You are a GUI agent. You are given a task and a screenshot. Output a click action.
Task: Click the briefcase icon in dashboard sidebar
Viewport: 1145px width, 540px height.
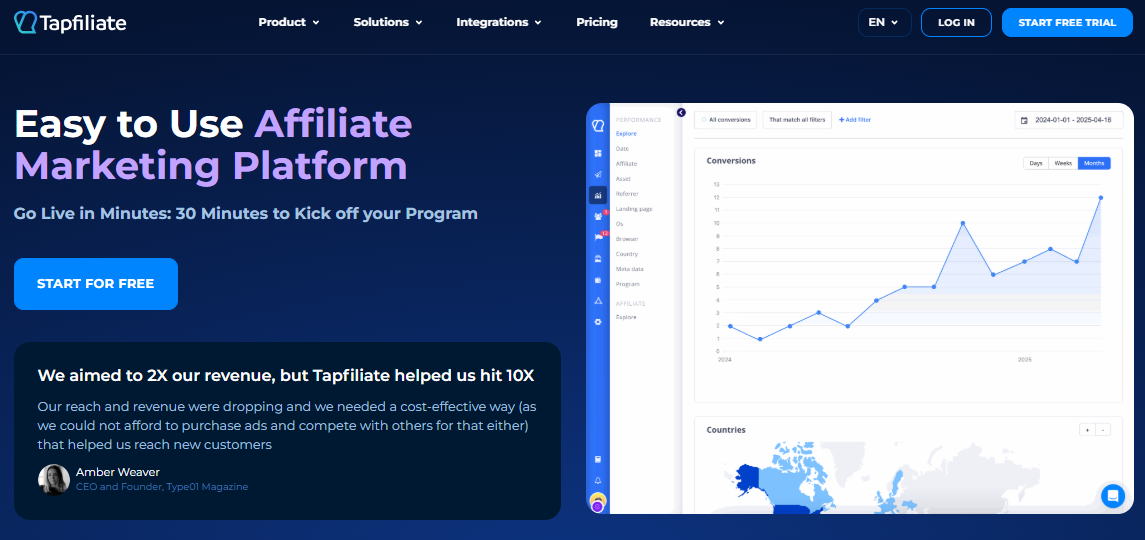point(598,280)
